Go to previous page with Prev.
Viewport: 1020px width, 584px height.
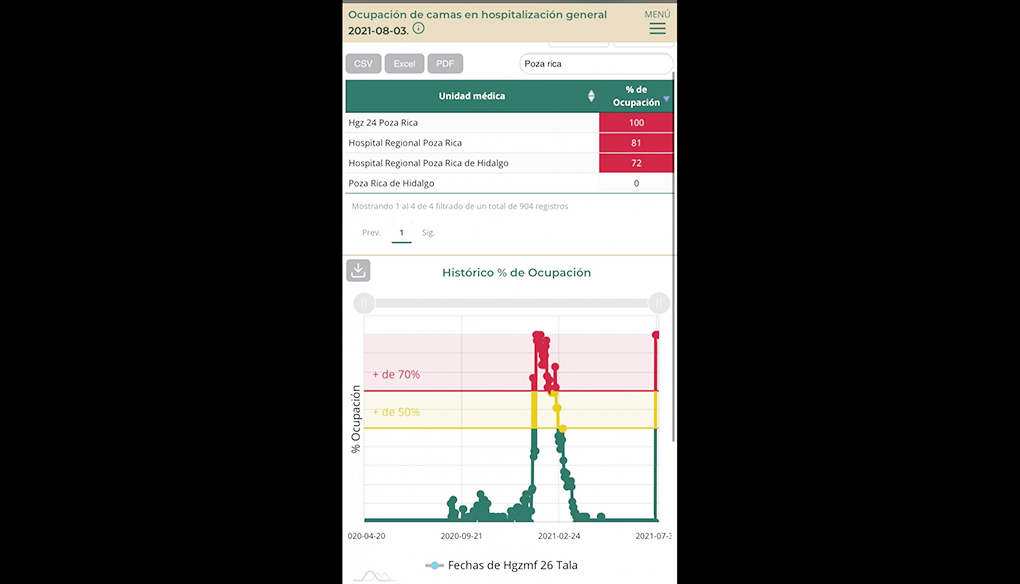pyautogui.click(x=371, y=232)
